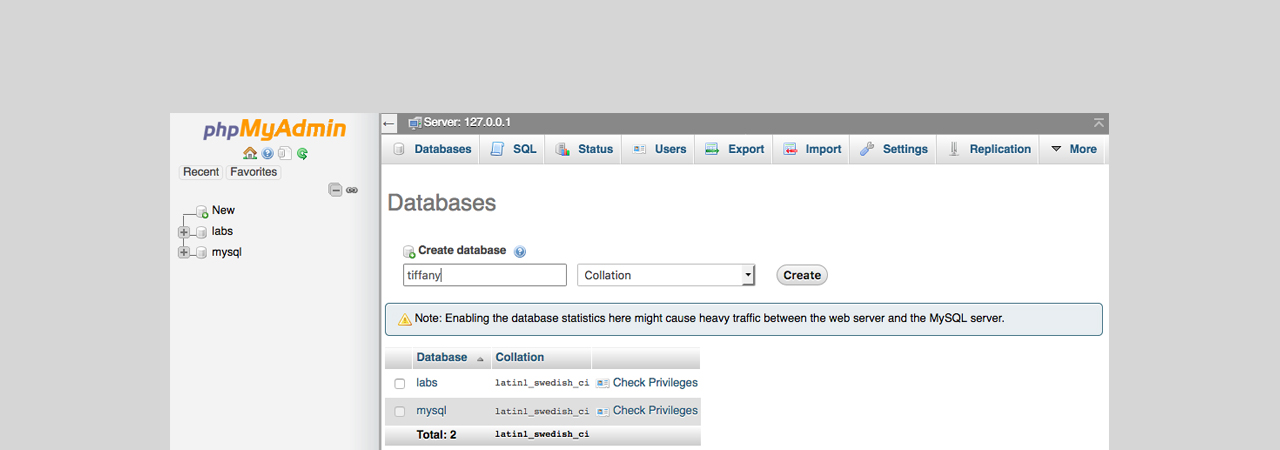Expand the mysql database tree node
The width and height of the screenshot is (1280, 450).
(x=184, y=253)
